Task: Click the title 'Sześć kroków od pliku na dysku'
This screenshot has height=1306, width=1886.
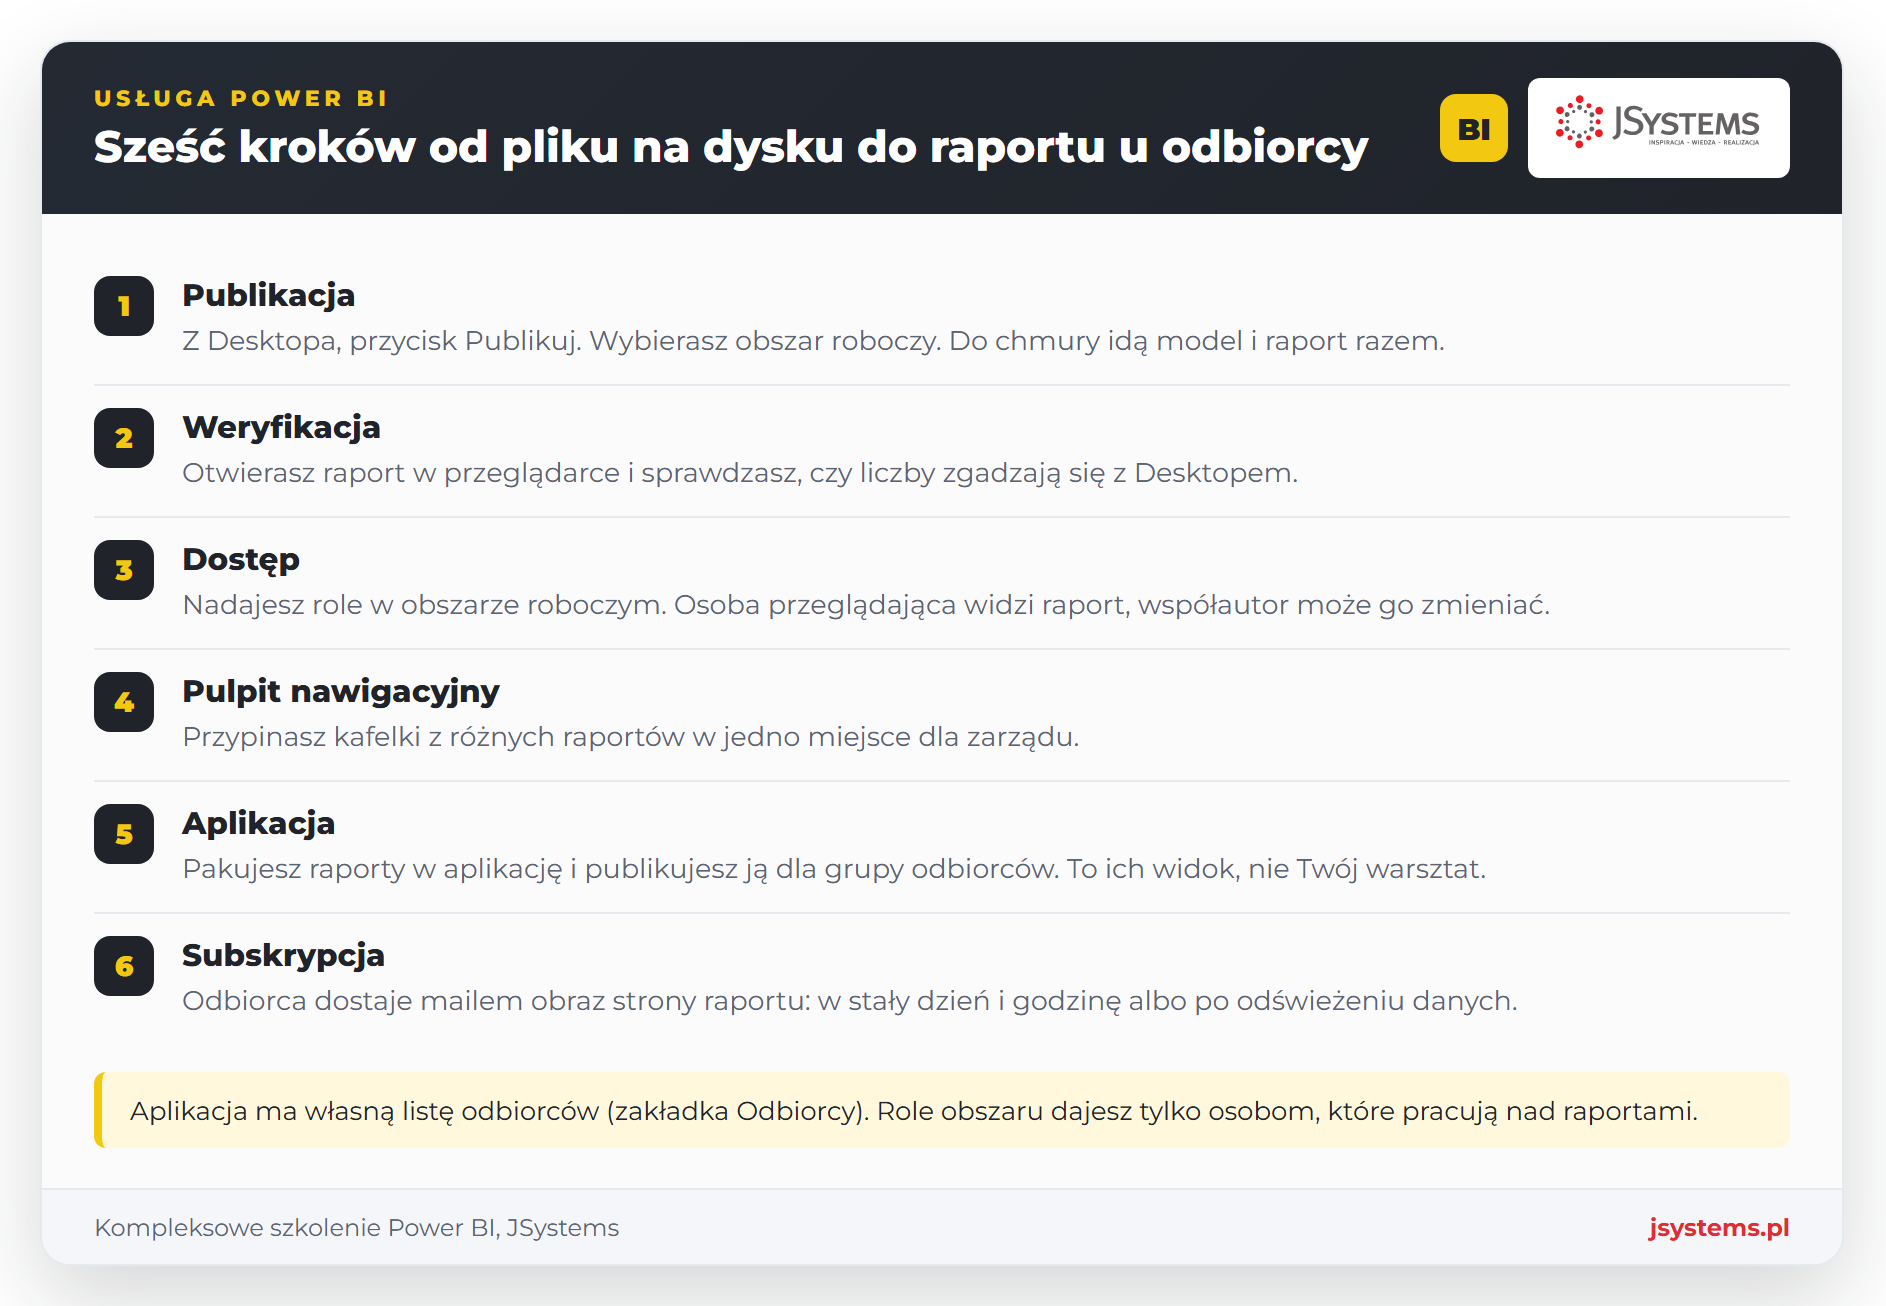Action: coord(469,147)
